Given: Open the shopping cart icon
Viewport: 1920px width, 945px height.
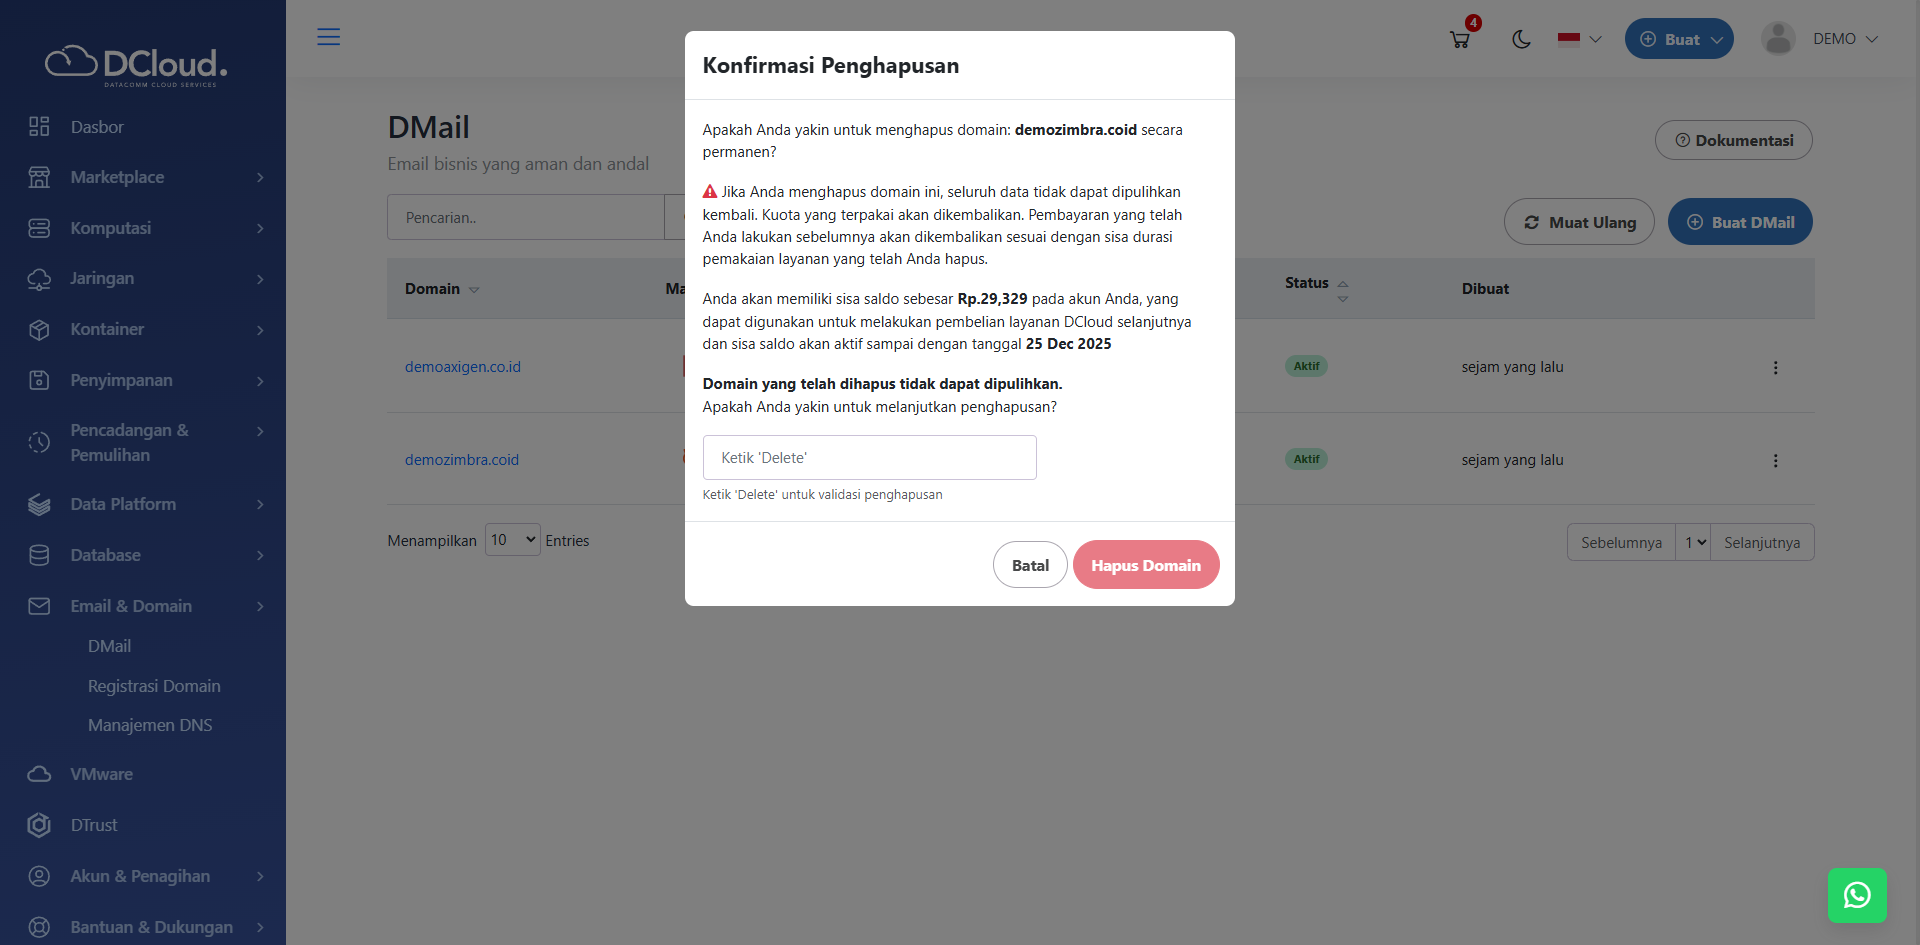Looking at the screenshot, I should click(x=1460, y=39).
